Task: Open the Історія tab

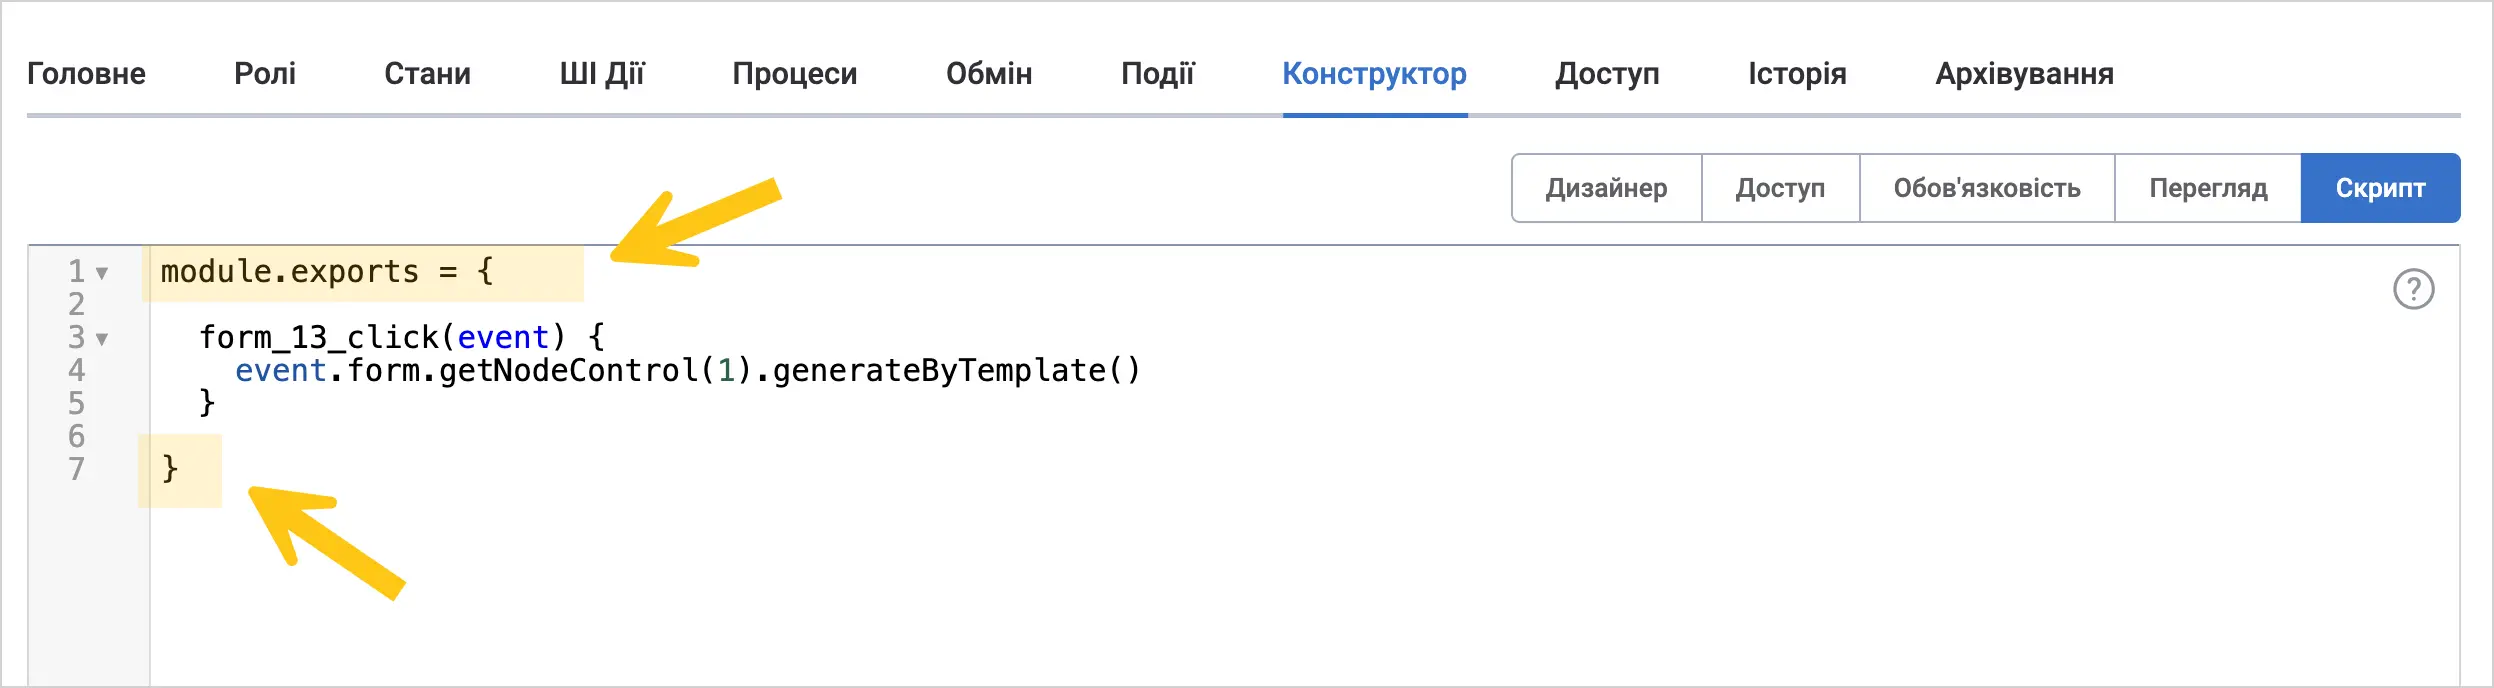Action: [x=1797, y=74]
